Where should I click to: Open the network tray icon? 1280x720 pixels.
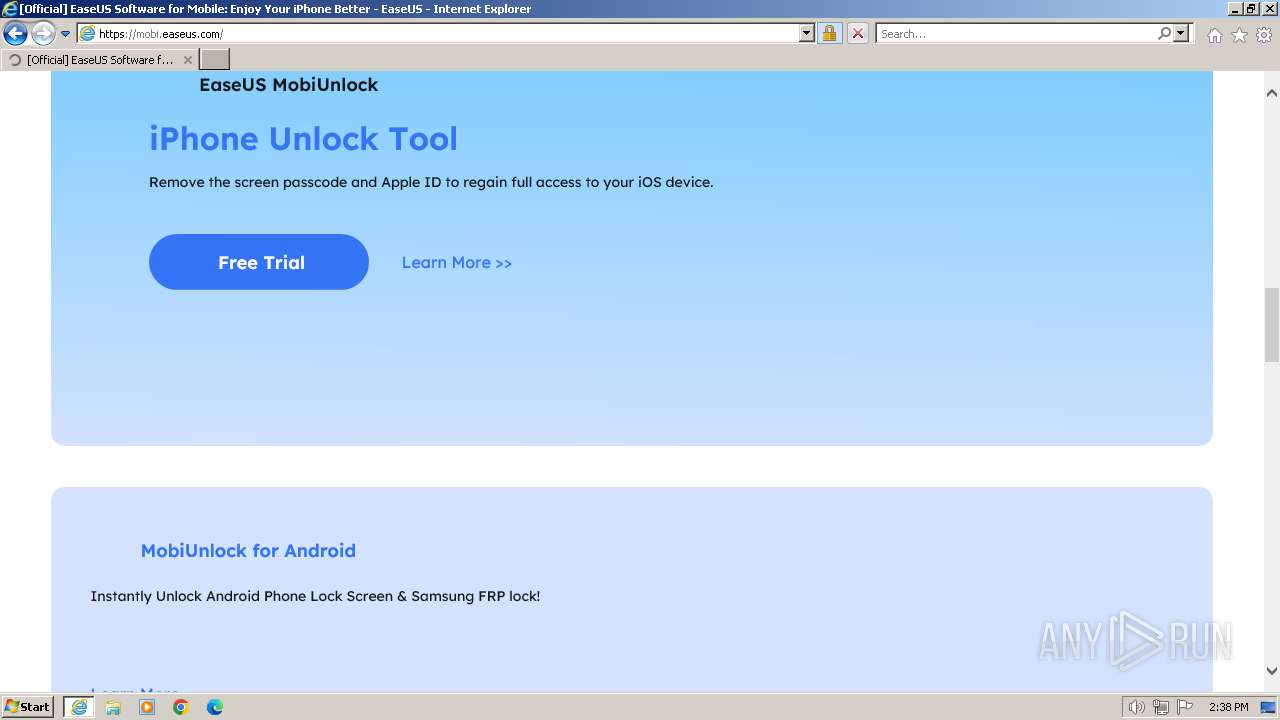click(1161, 707)
